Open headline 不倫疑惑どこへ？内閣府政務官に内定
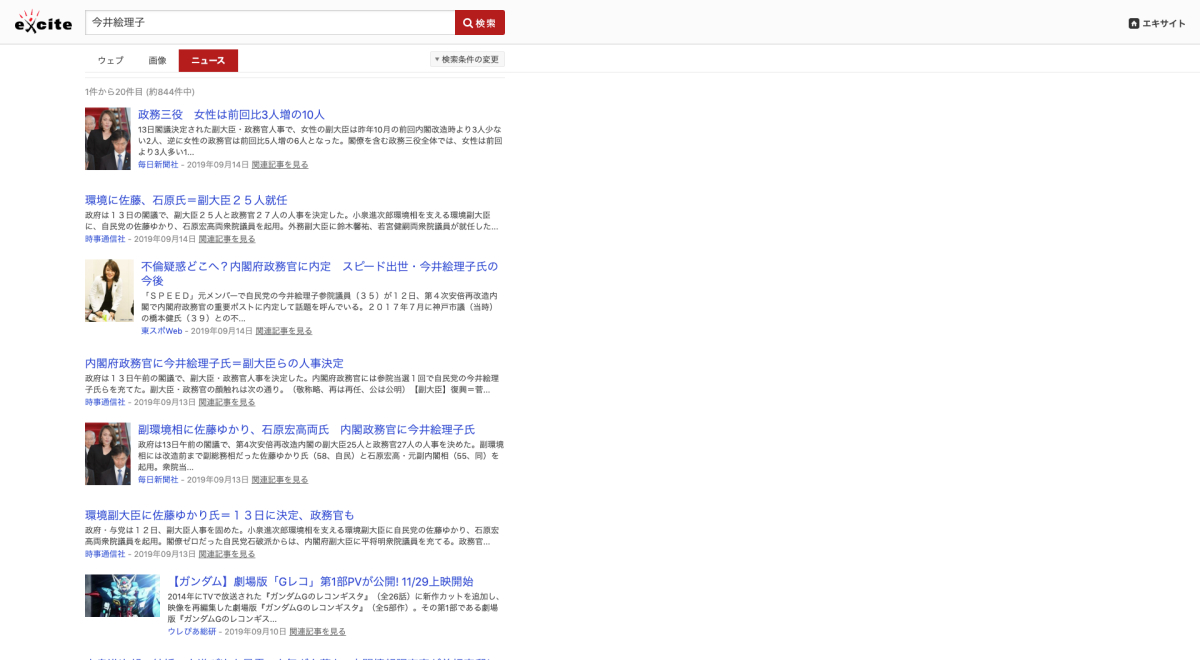Image resolution: width=1200 pixels, height=660 pixels. [319, 273]
